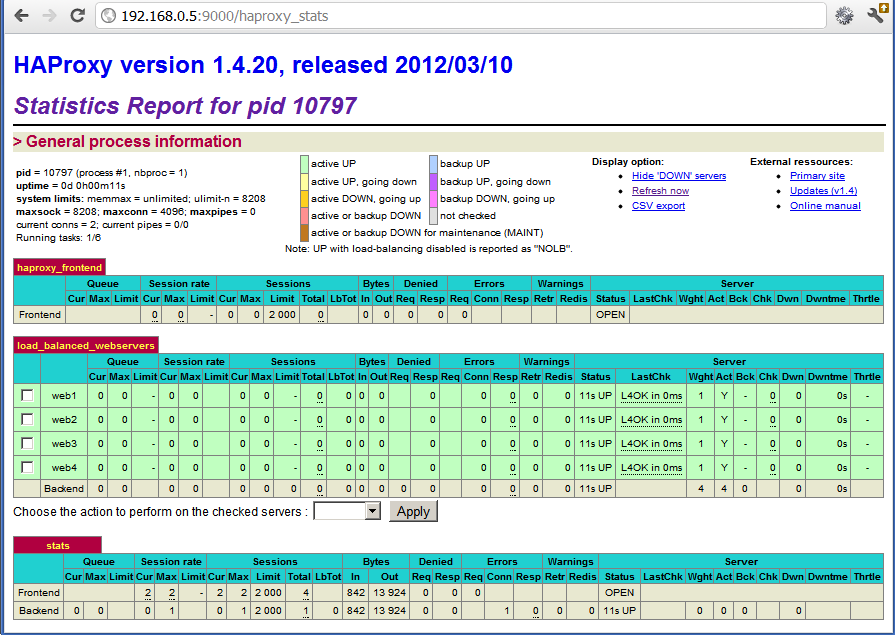Select the web2 server checkbox
Viewport: 895px width, 635px height.
pyautogui.click(x=27, y=419)
